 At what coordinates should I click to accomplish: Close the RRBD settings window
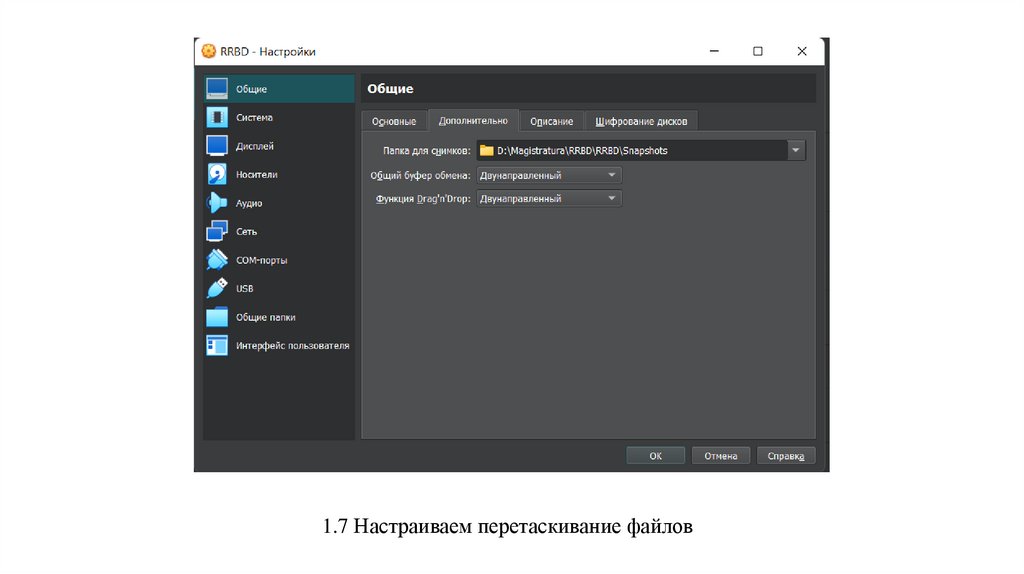click(802, 51)
